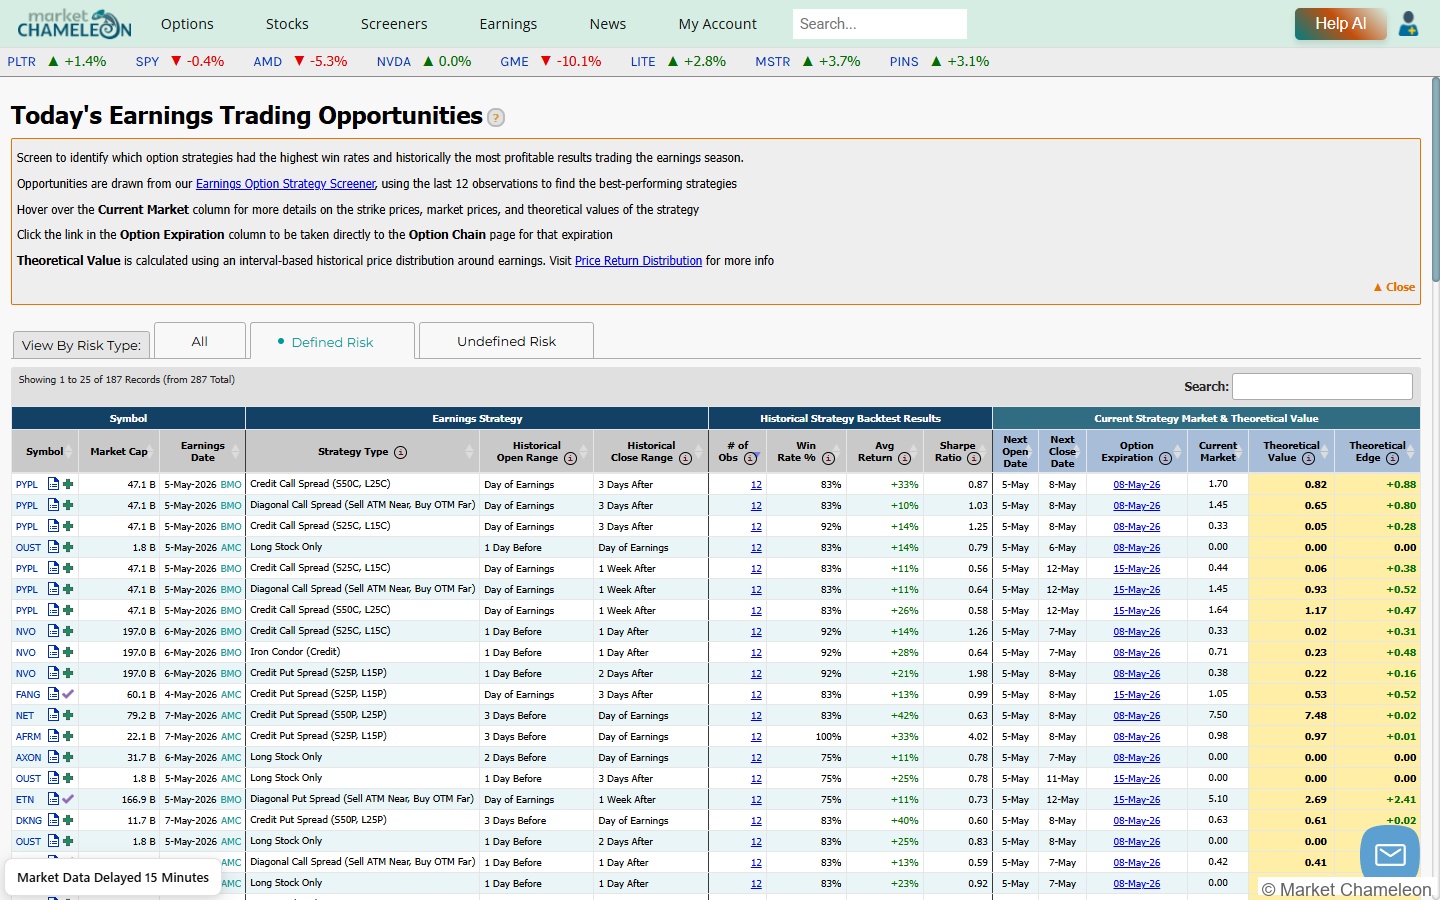Click info icon beside Theoretical Edge header
Image resolution: width=1440 pixels, height=900 pixels.
pos(1392,459)
